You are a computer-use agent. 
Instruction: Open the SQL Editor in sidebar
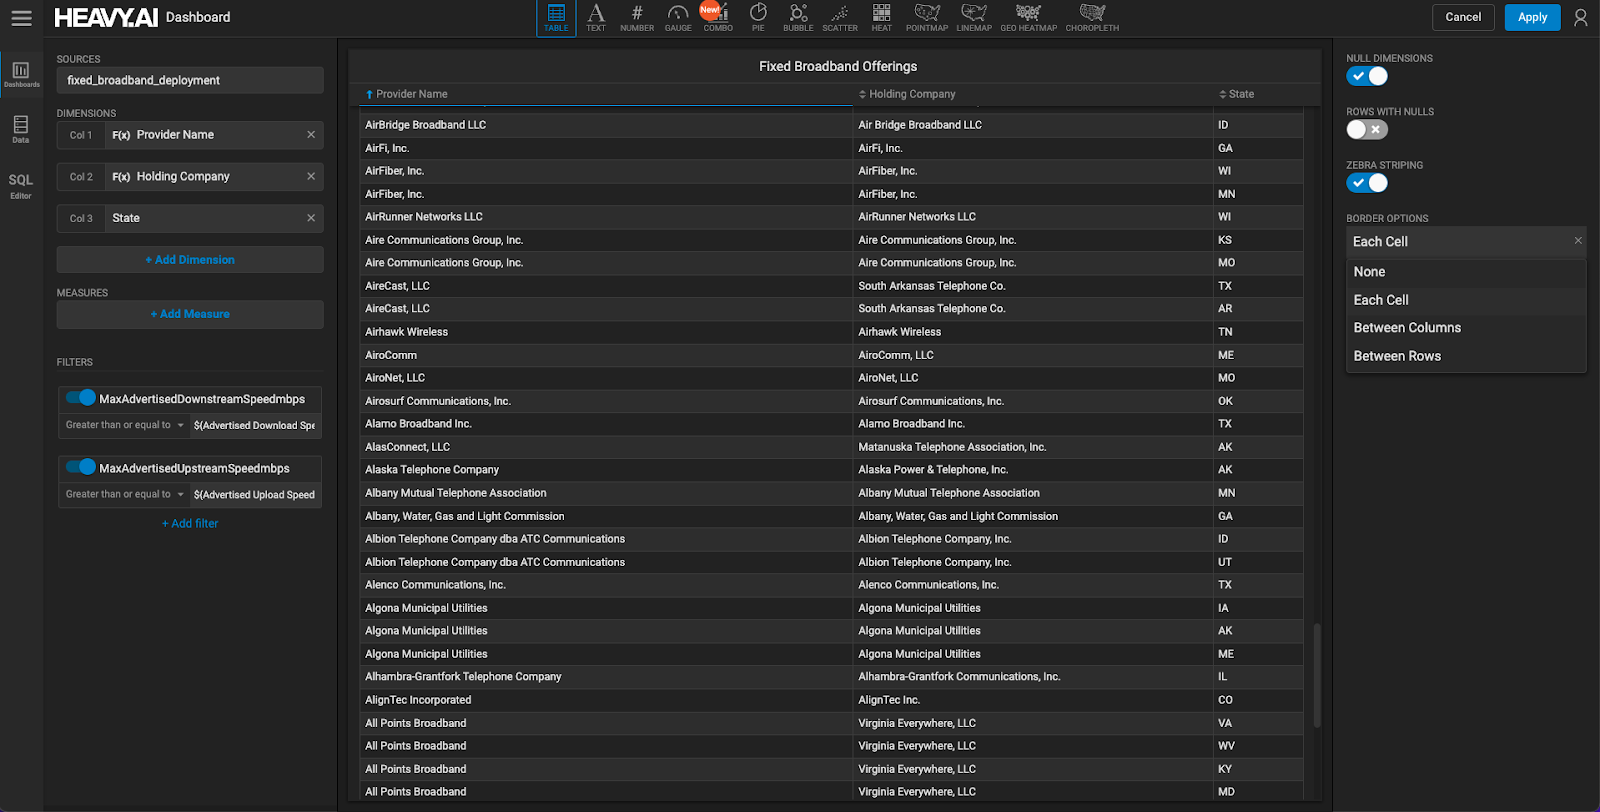(x=21, y=185)
